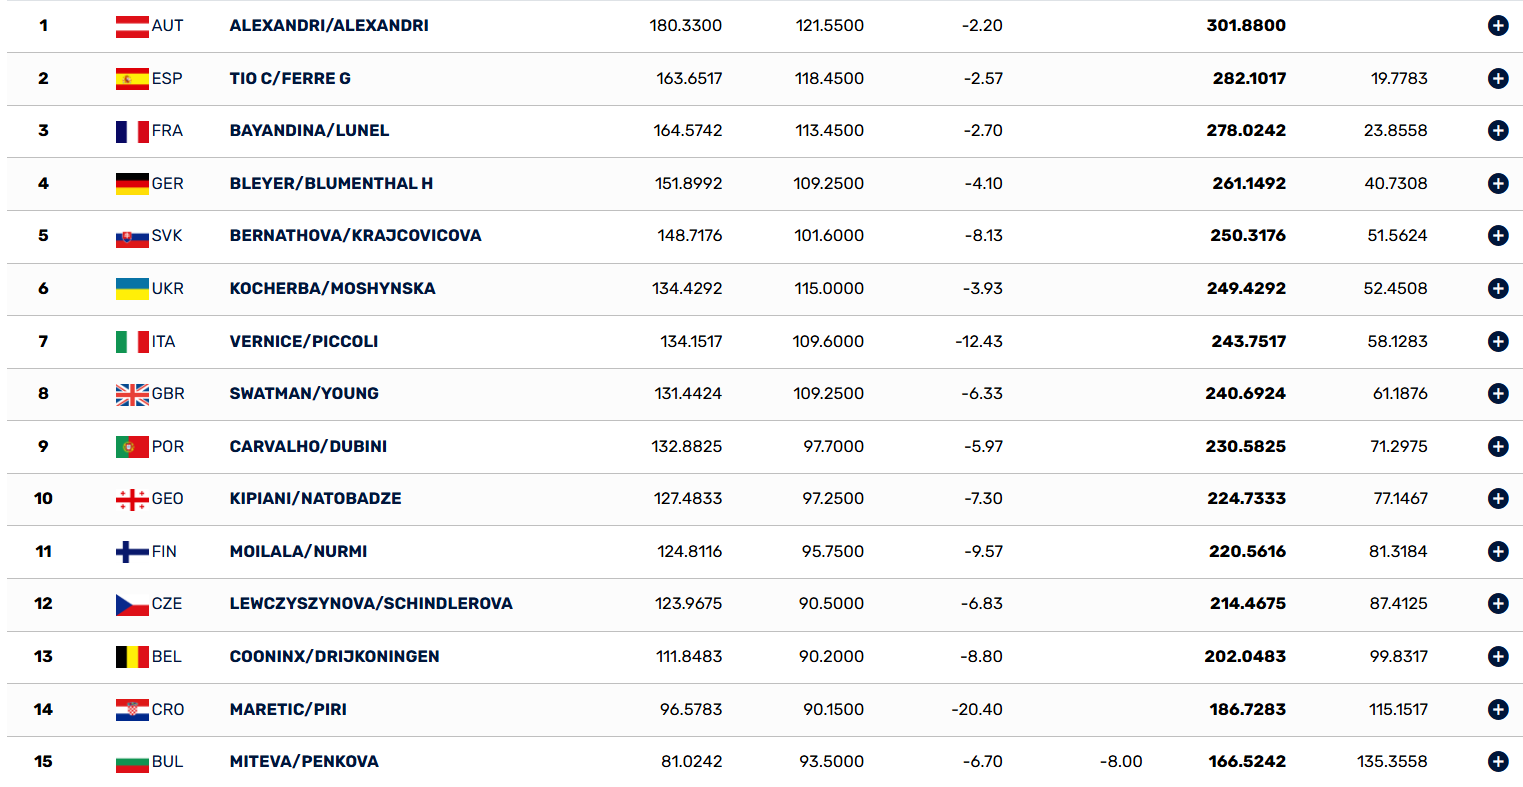Select the Ukraine flag next to UKR
Image resolution: width=1523 pixels, height=787 pixels.
coord(132,289)
